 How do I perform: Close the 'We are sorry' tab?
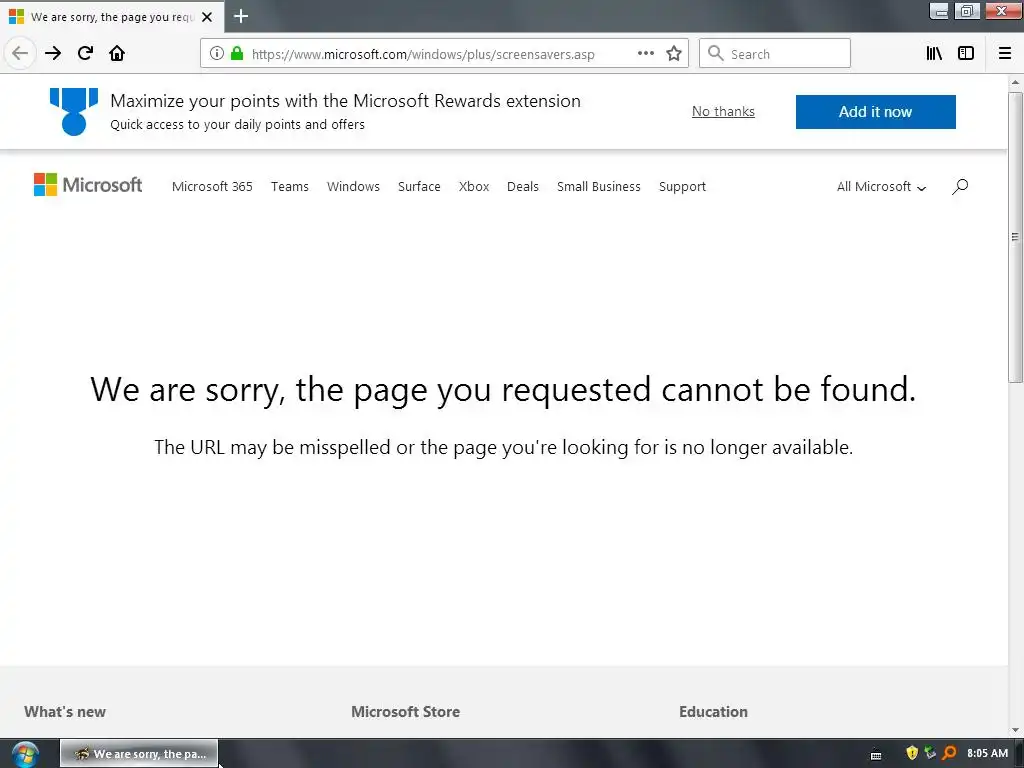click(207, 17)
